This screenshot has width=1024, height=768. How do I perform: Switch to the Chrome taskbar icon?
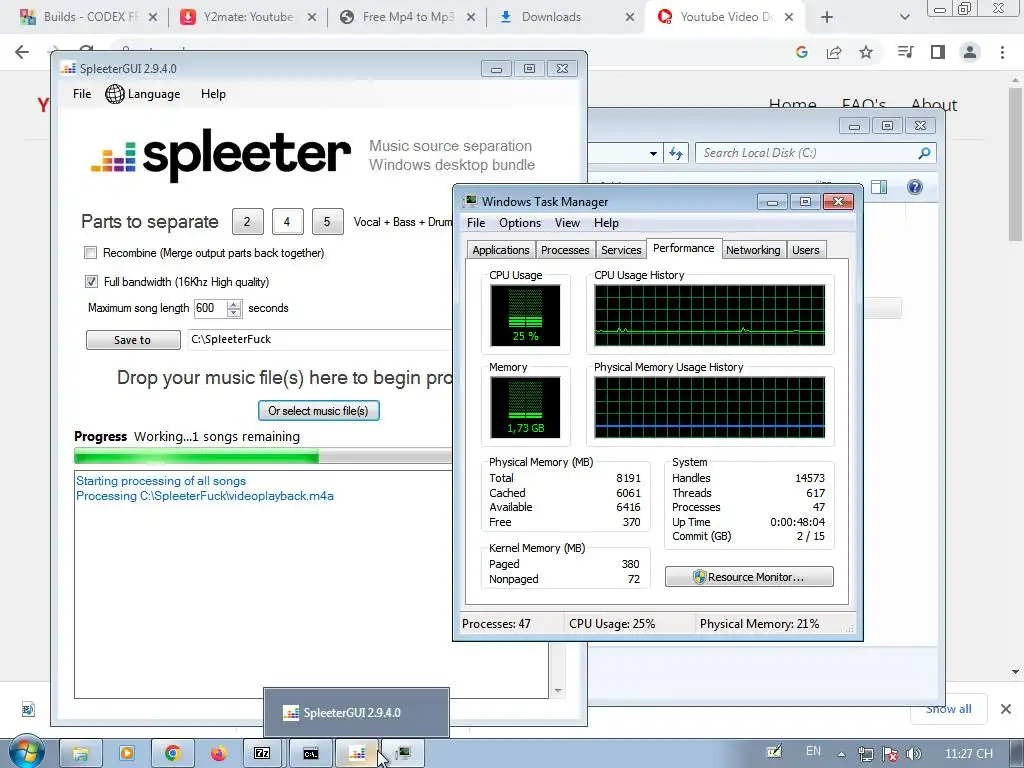[x=172, y=754]
